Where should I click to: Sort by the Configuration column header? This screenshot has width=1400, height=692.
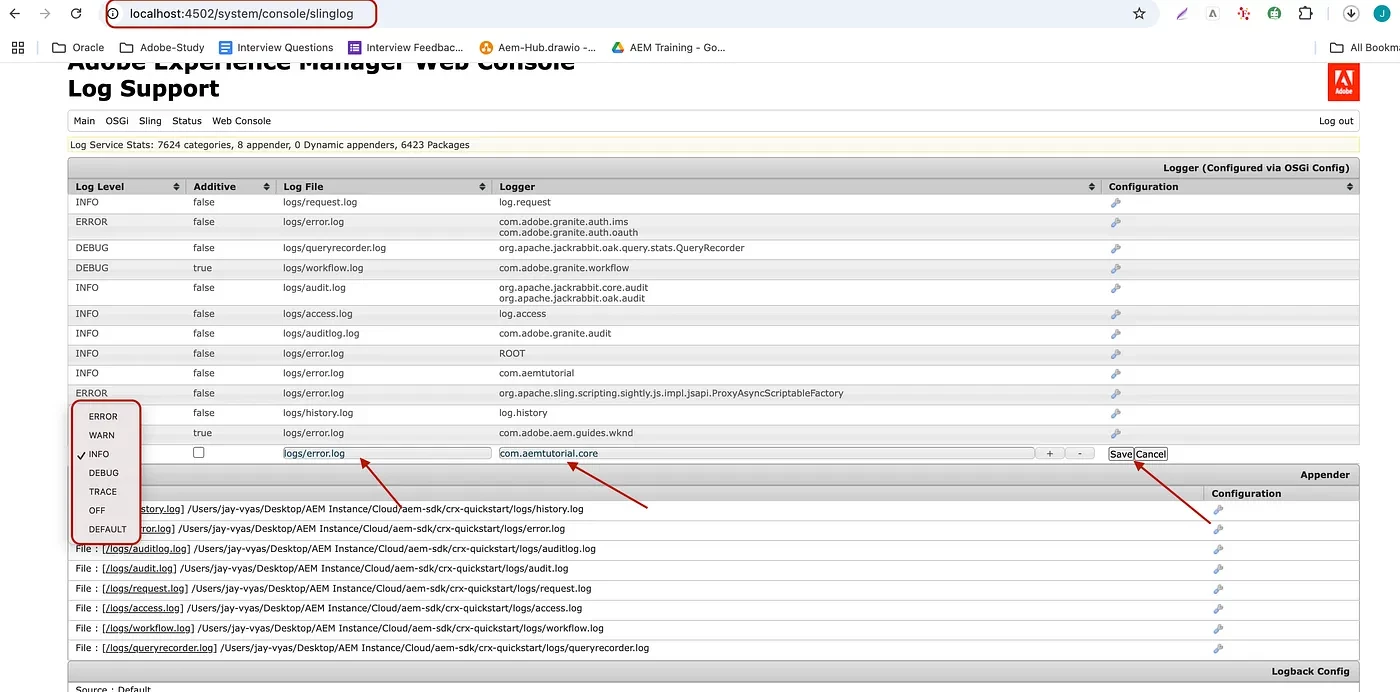tap(1230, 187)
